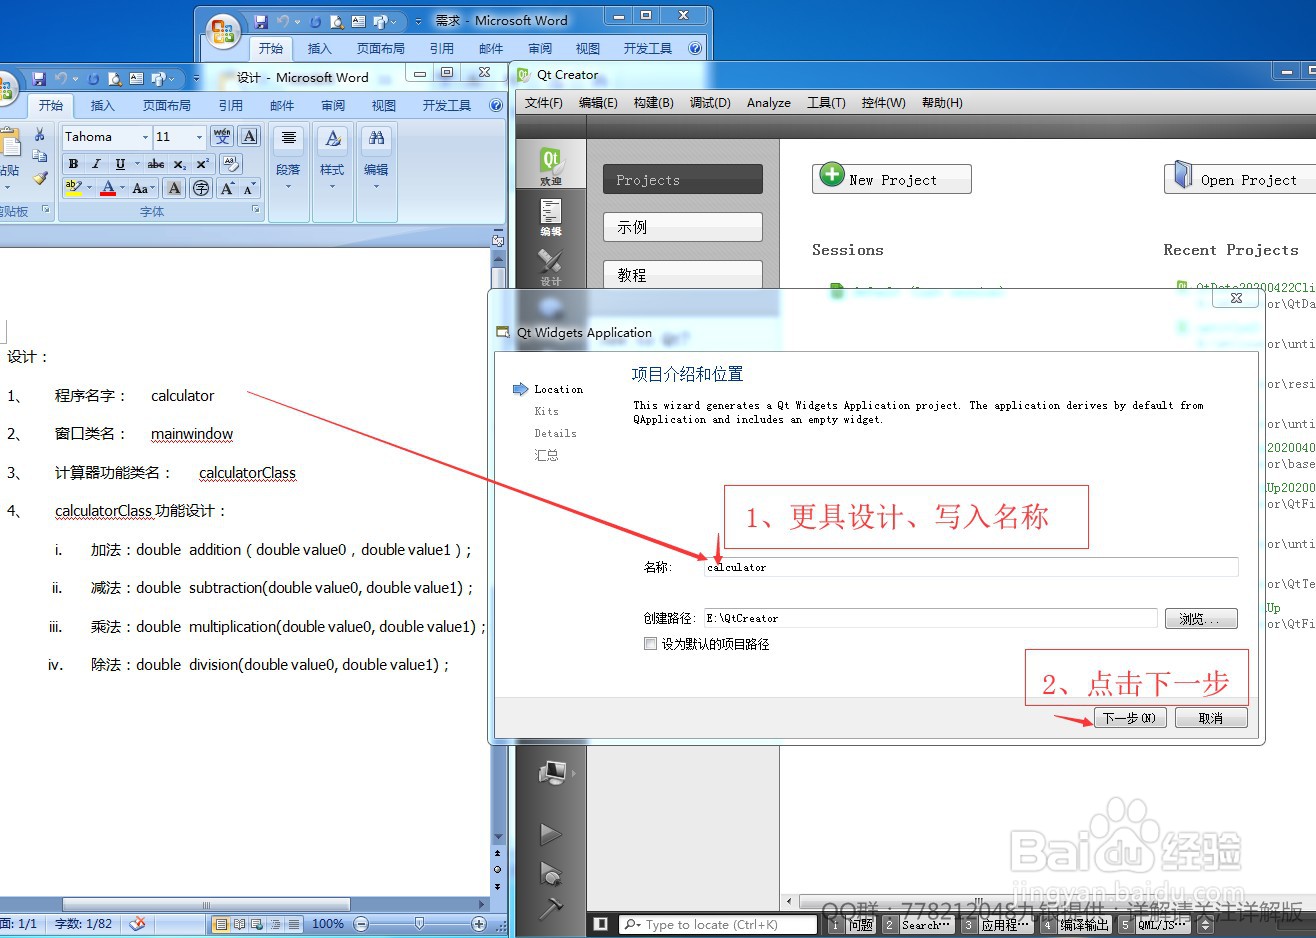Switch Word to Outline view
This screenshot has height=938, width=1316.
click(275, 924)
